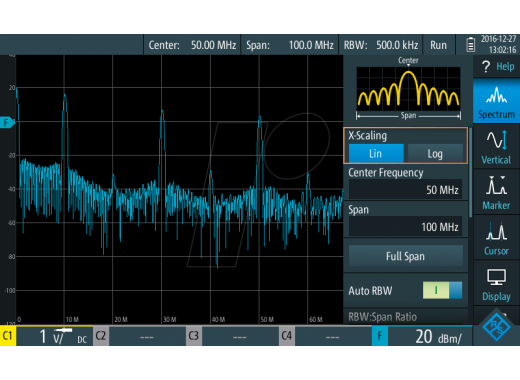Click the menu panel scrollbar
This screenshot has height=380, width=520.
click(470, 172)
